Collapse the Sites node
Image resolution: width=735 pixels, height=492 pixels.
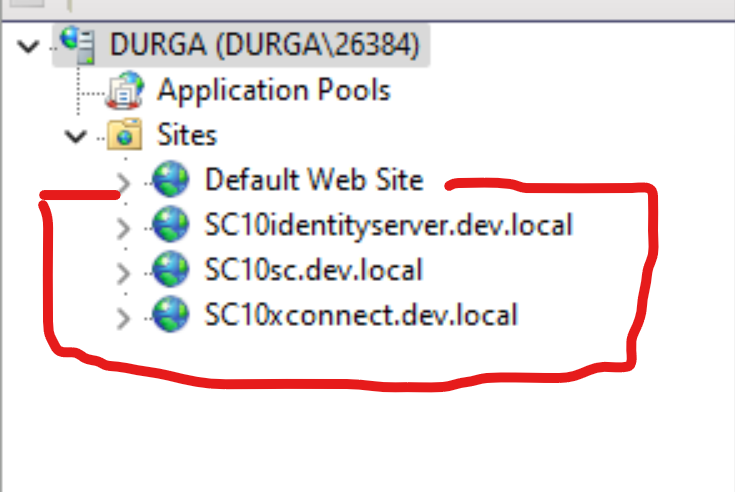(75, 136)
